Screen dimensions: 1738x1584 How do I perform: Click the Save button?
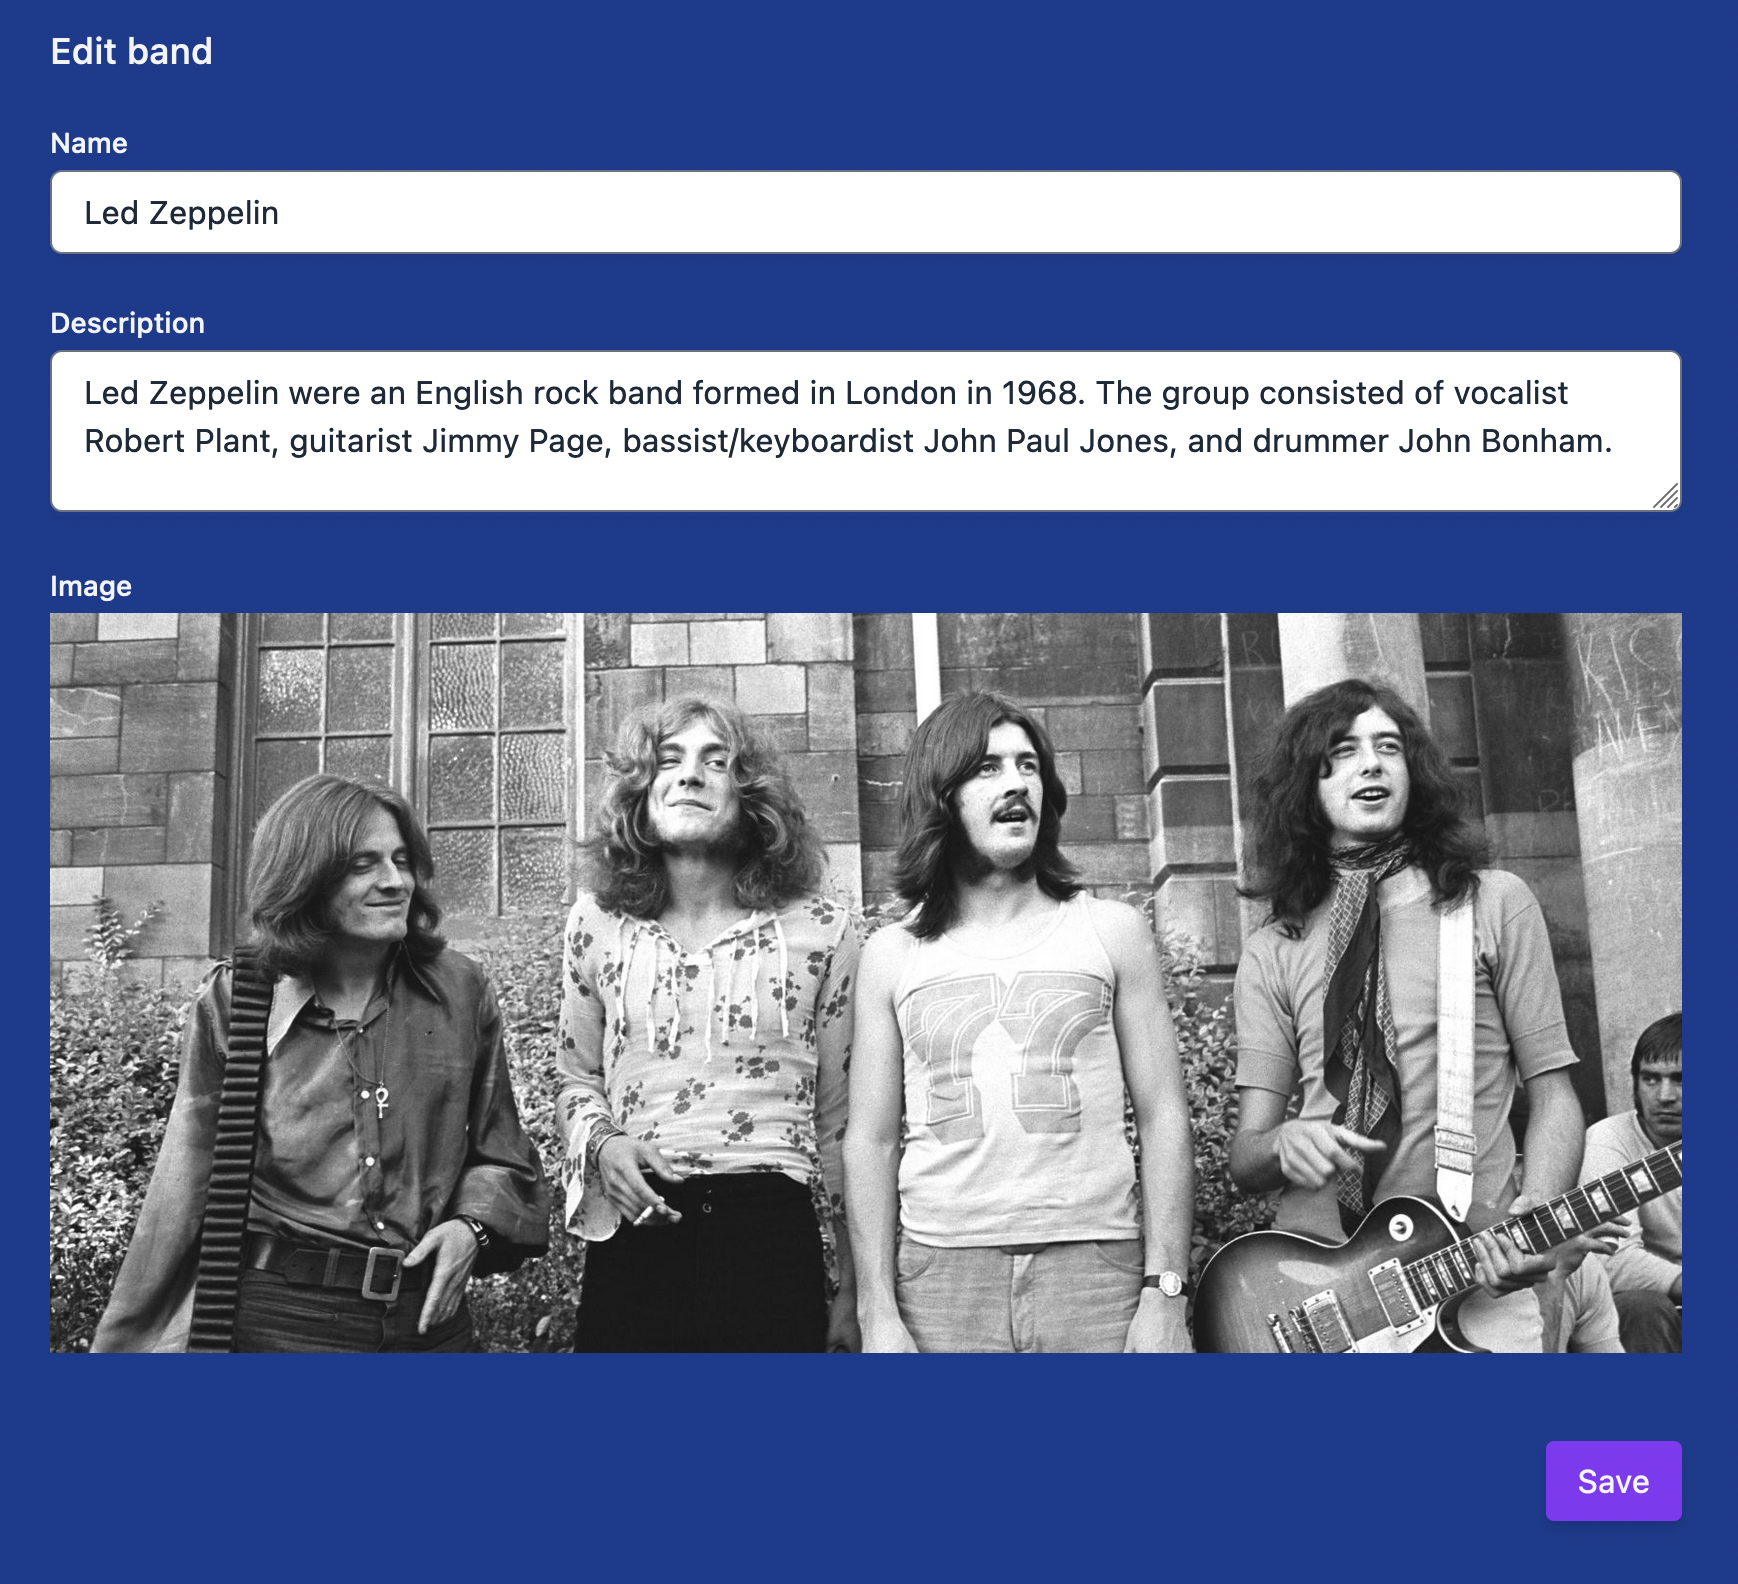(1612, 1481)
